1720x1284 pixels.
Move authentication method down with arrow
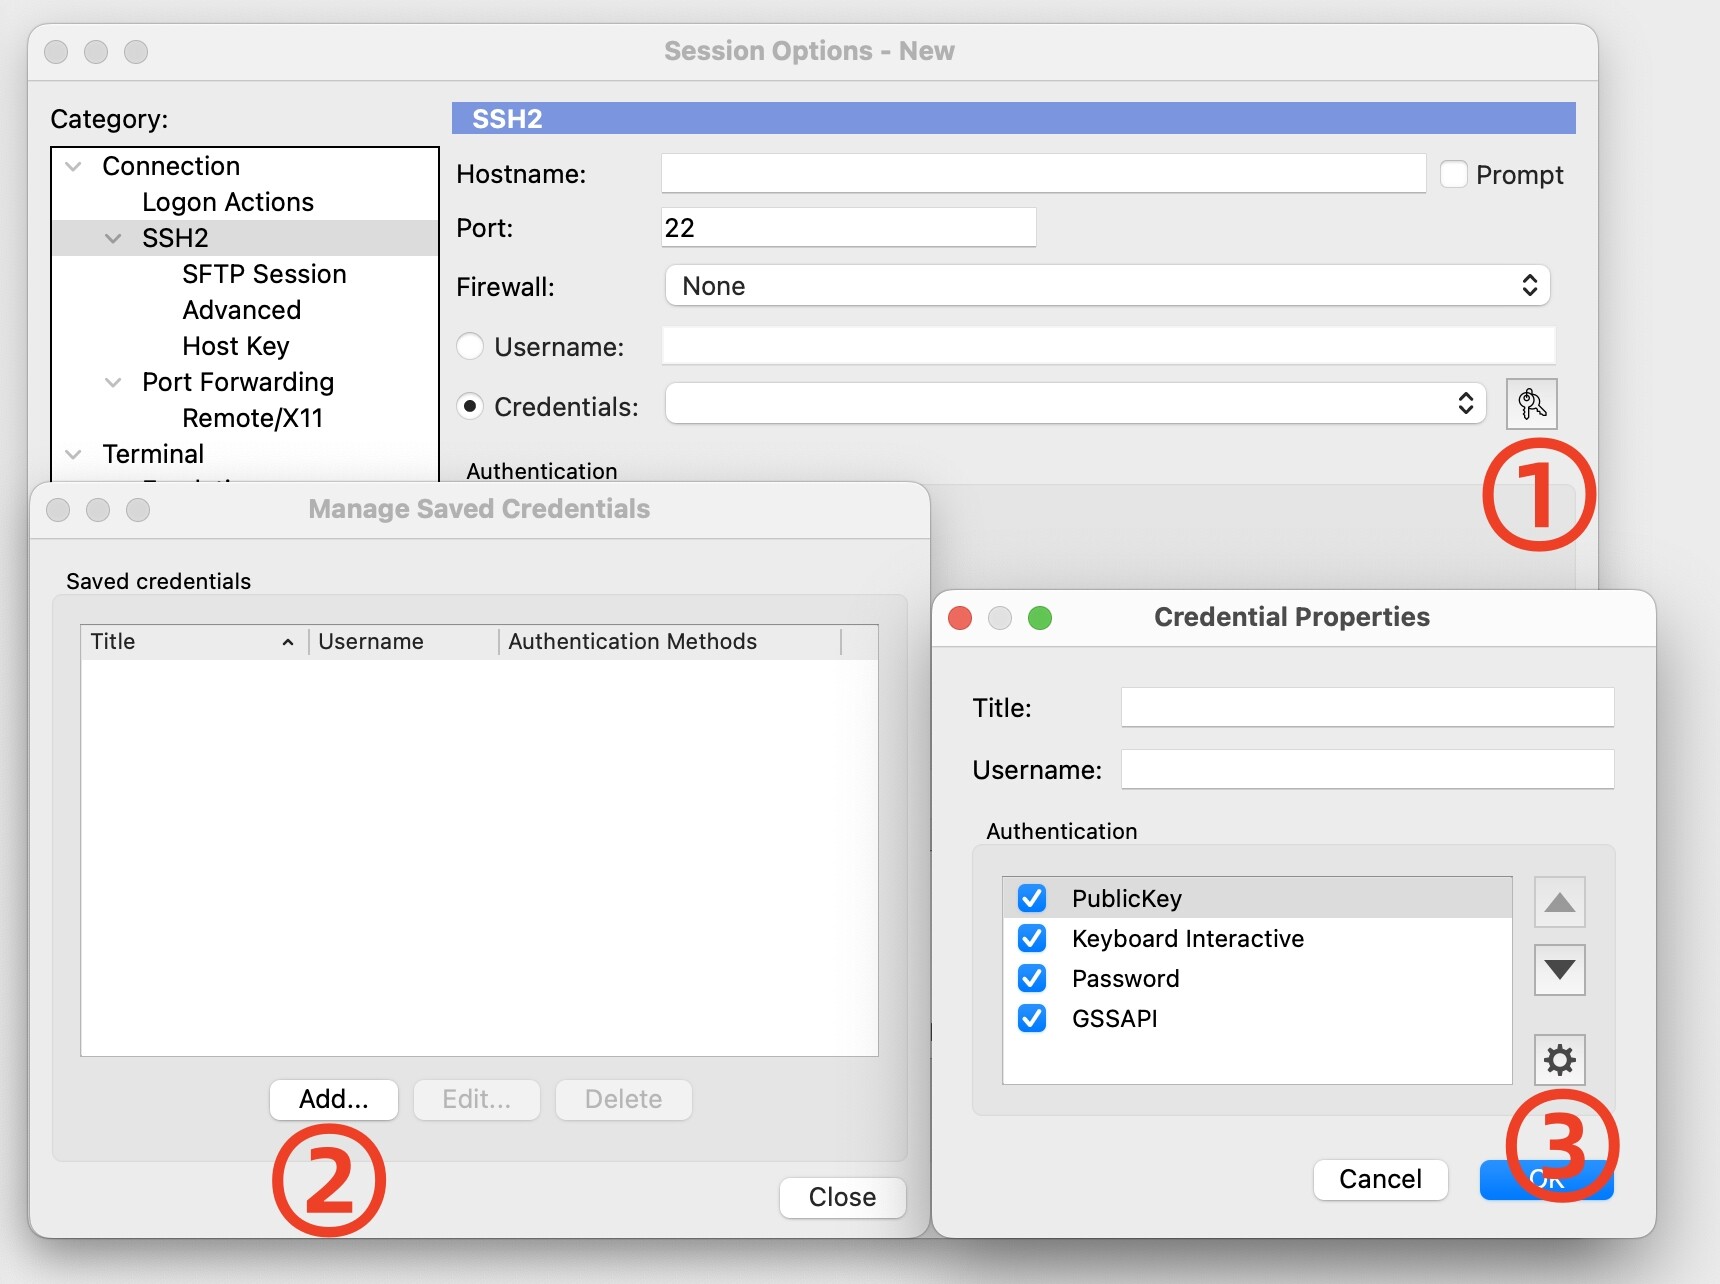click(x=1559, y=969)
